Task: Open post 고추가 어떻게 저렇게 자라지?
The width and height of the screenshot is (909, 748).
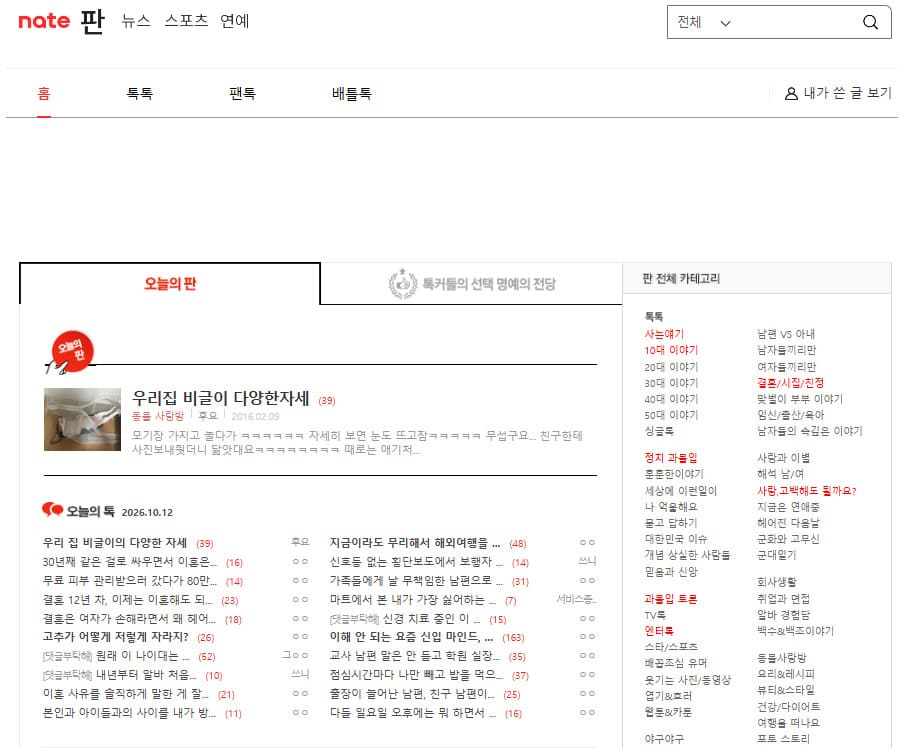Action: 115,637
